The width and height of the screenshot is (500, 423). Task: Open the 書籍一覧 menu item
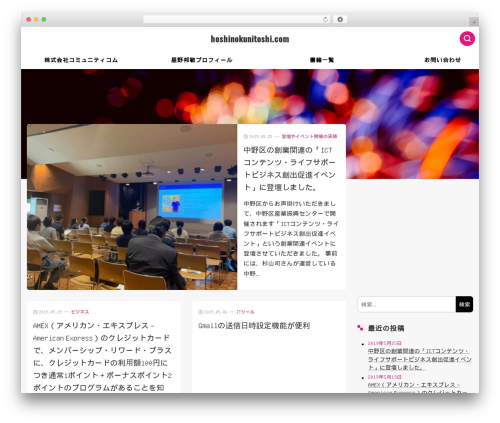[x=322, y=60]
